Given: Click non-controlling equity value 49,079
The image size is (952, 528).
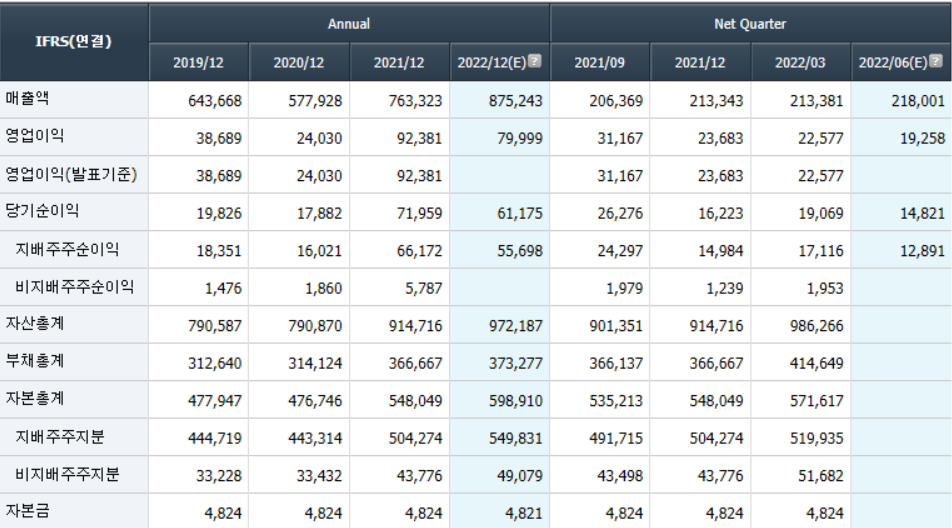Looking at the screenshot, I should 520,476.
